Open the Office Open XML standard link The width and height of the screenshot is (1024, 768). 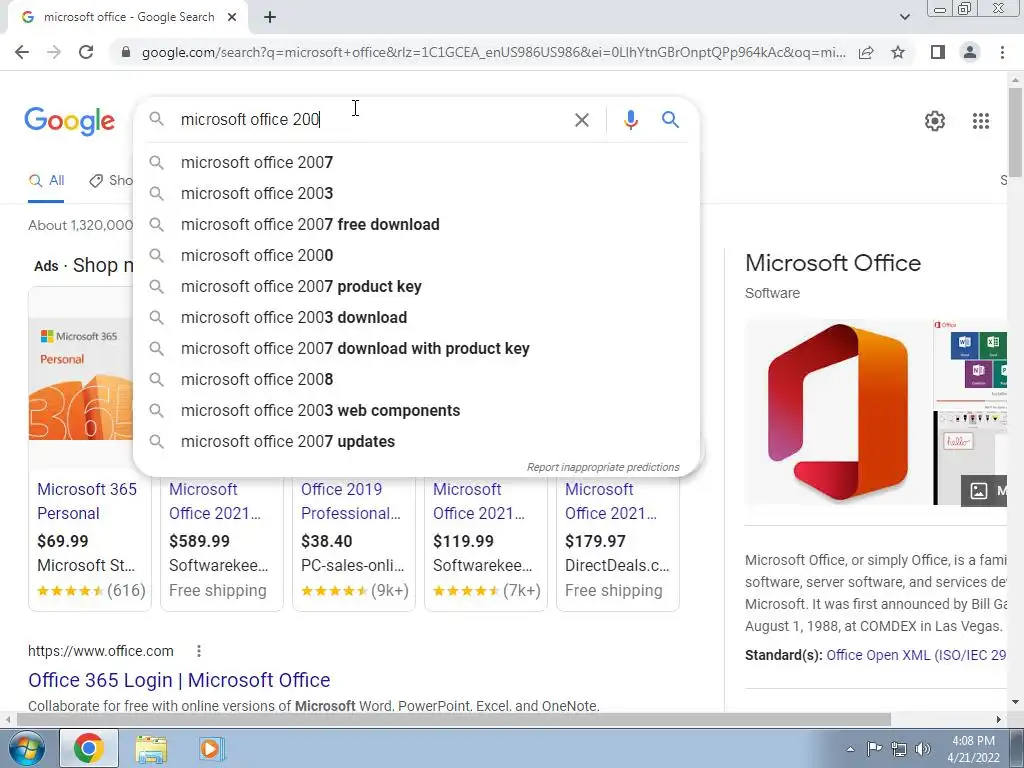[x=916, y=655]
